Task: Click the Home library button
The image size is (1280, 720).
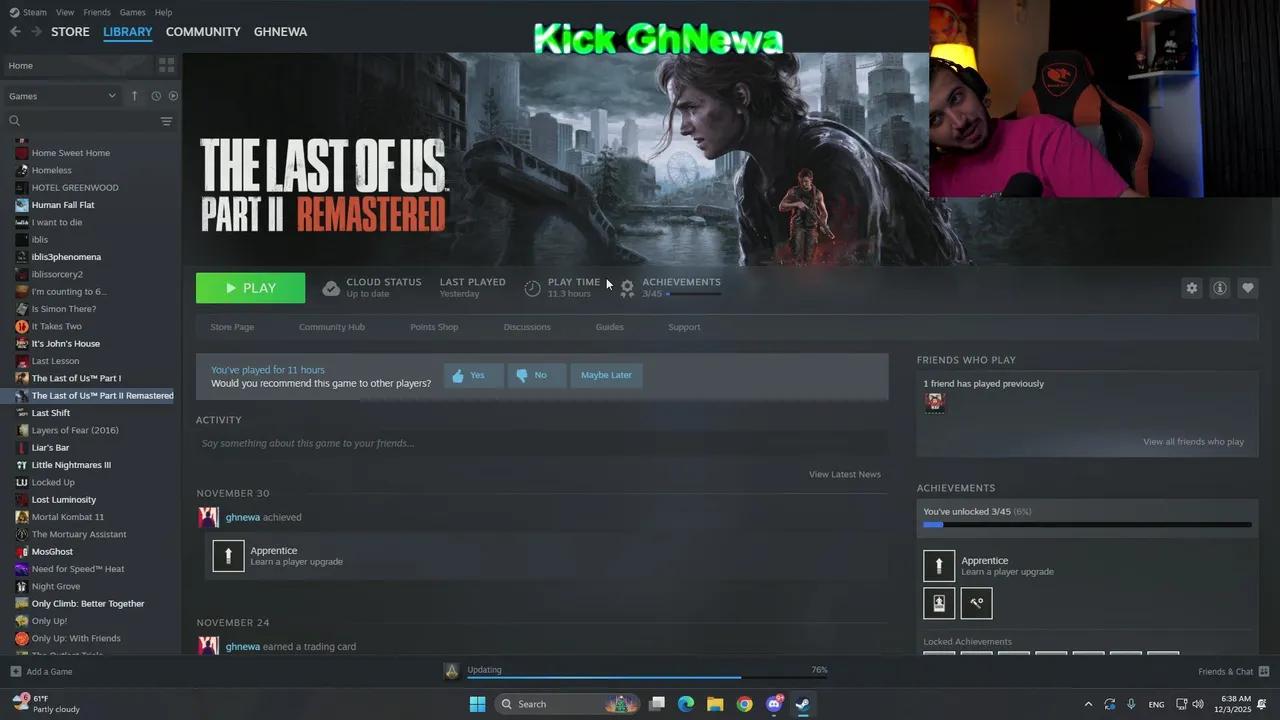Action: pos(77,65)
